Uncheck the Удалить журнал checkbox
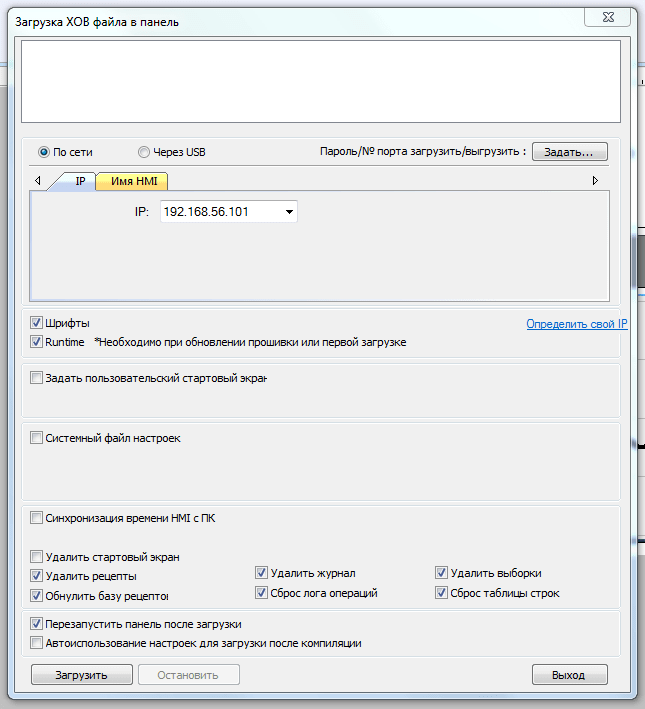This screenshot has width=645, height=709. click(262, 574)
